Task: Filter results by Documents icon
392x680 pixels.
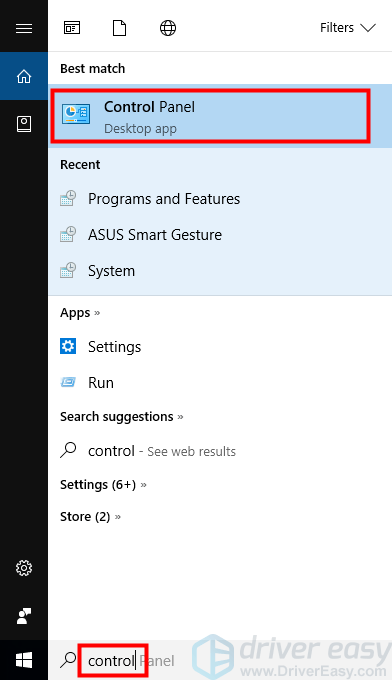Action: (119, 28)
